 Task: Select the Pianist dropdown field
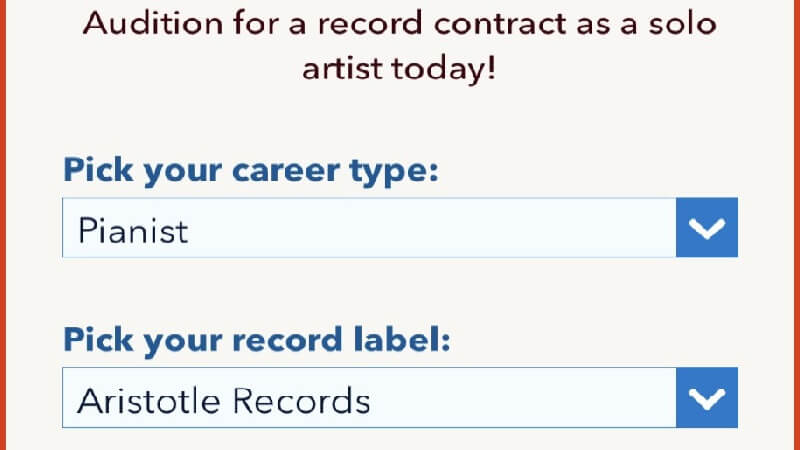(400, 228)
